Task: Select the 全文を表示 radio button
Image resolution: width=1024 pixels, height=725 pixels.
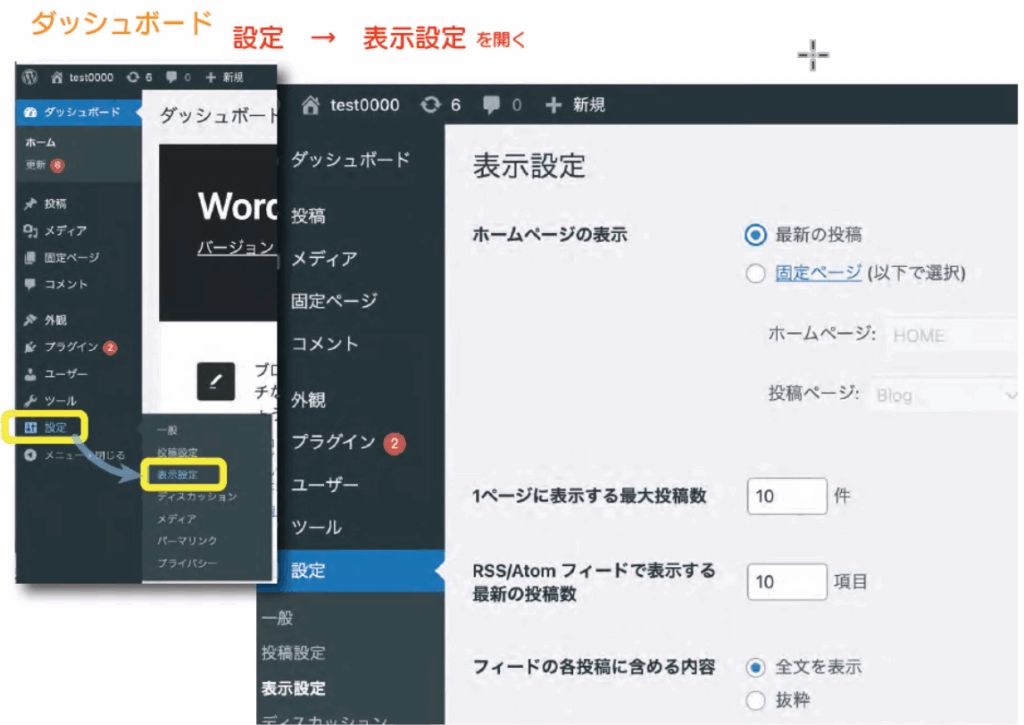Action: coord(755,667)
